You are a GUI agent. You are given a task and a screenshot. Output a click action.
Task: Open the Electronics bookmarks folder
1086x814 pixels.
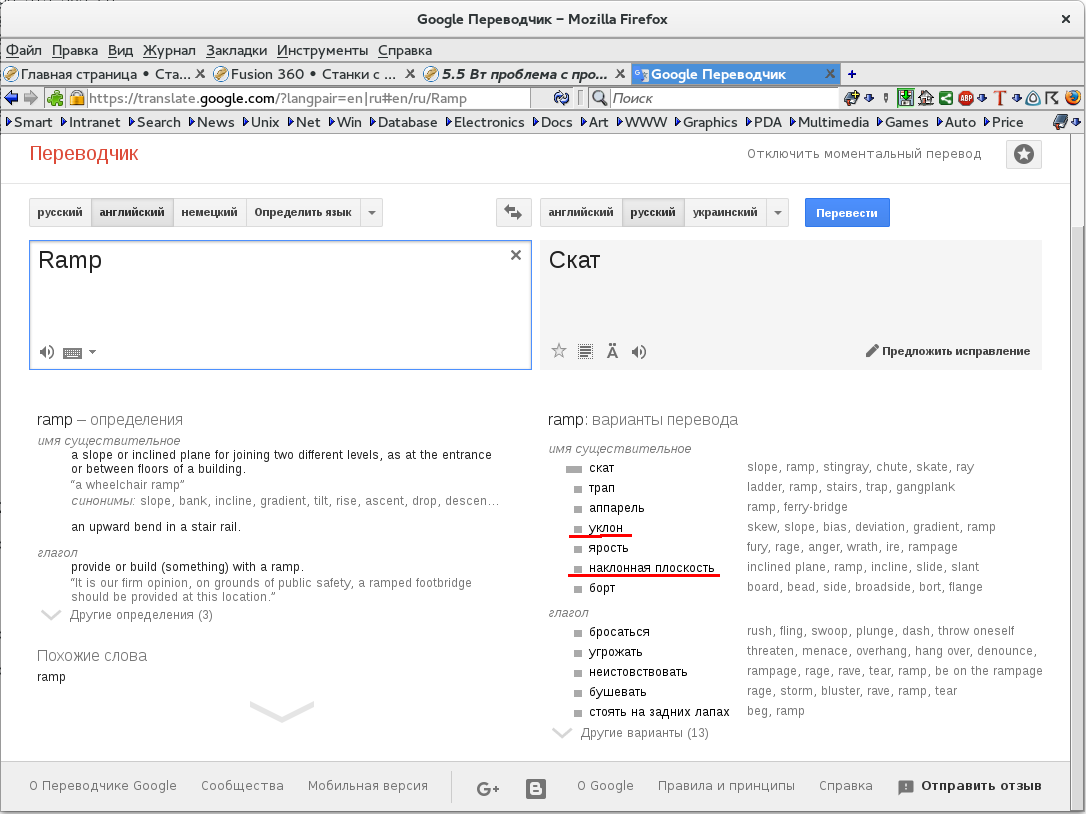(x=485, y=122)
